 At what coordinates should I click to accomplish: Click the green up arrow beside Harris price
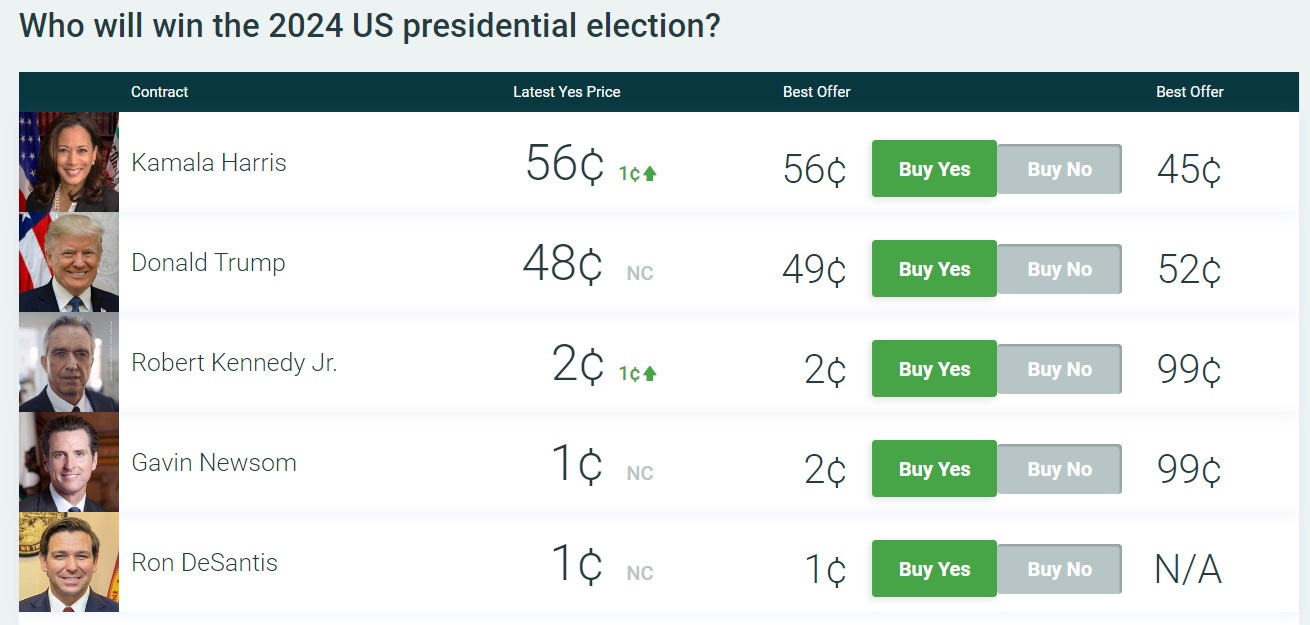[650, 173]
